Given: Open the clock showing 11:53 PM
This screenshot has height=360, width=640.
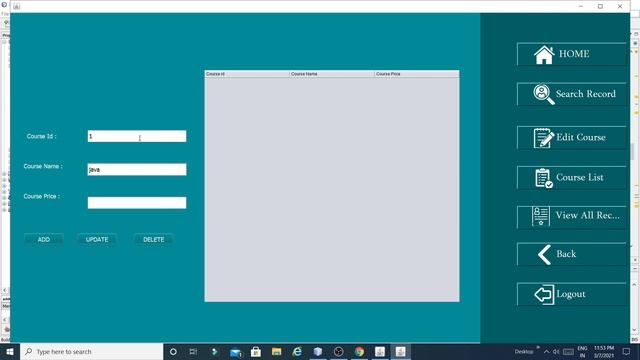Looking at the screenshot, I should (x=604, y=351).
